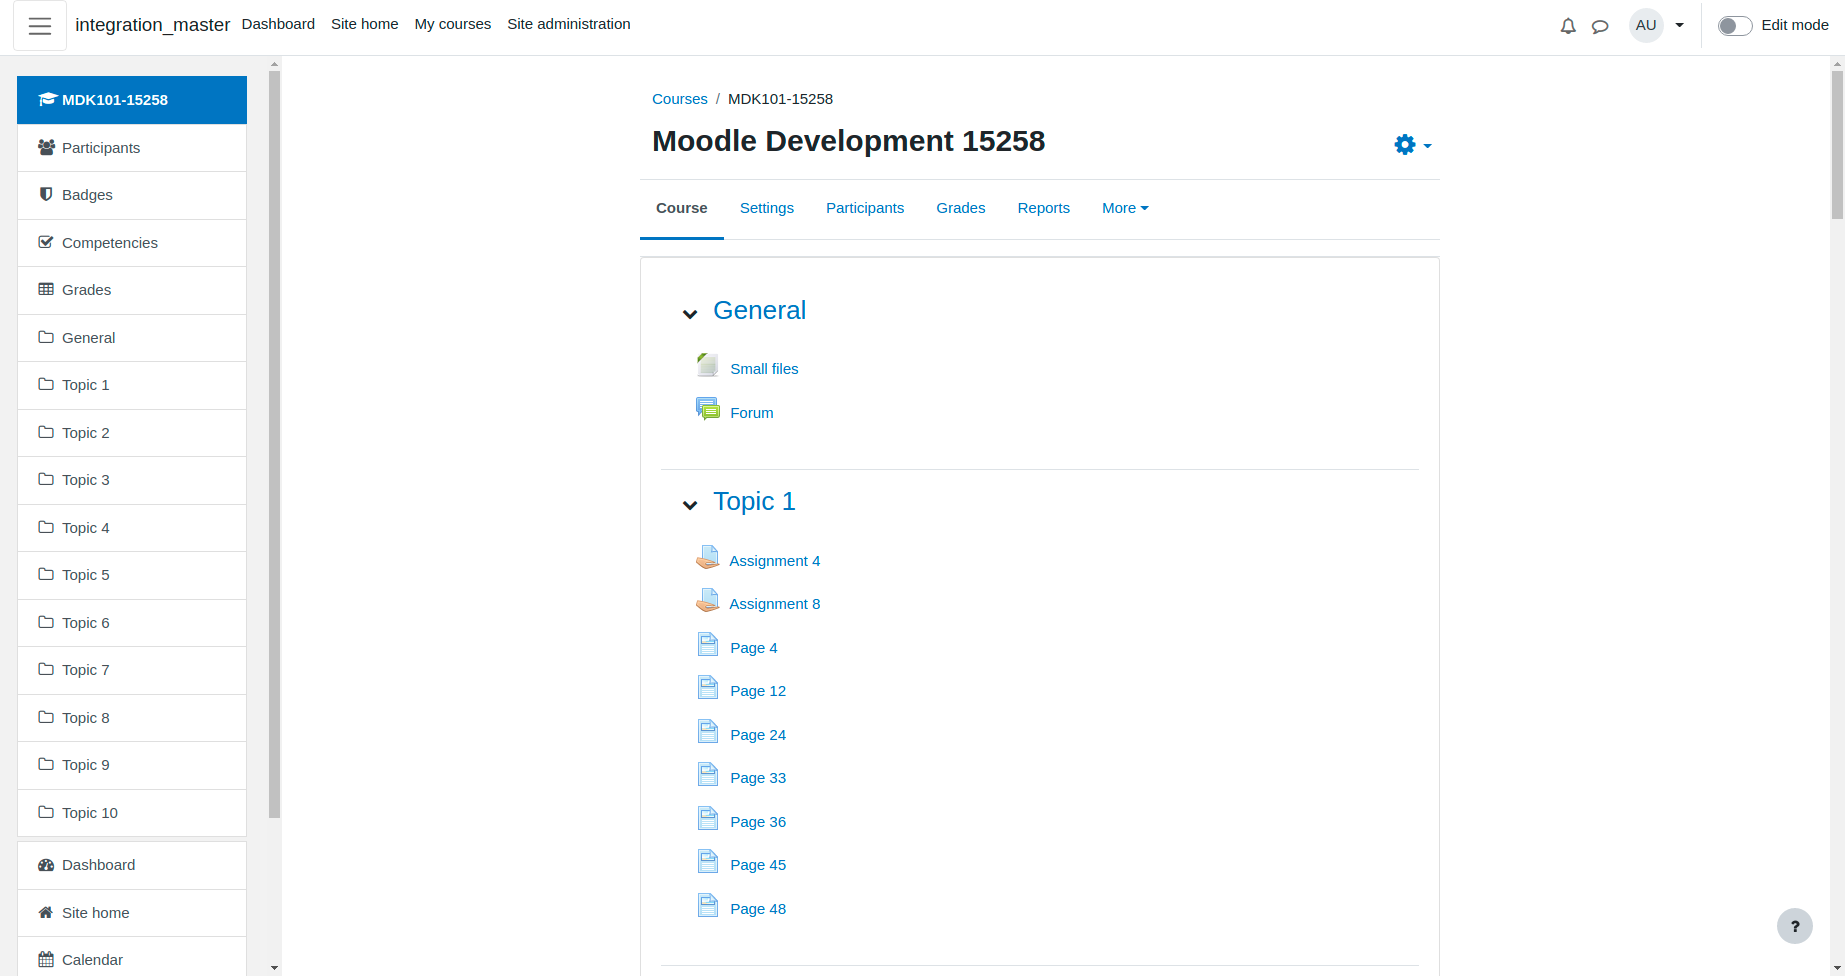The height and width of the screenshot is (976, 1845).
Task: Click the sidebar vertical scrollbar thumb
Action: pos(275,444)
